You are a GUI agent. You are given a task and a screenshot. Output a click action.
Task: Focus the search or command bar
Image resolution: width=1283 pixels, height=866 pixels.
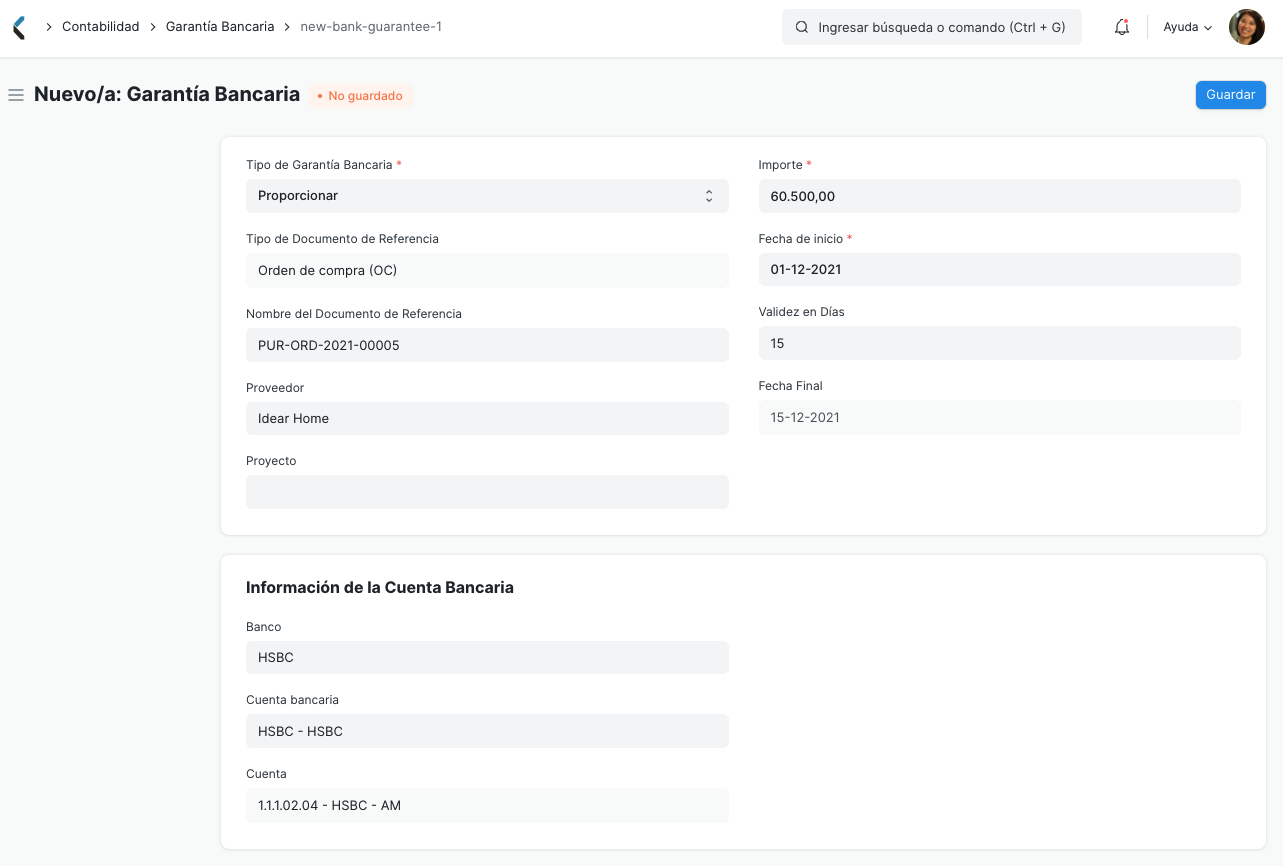[932, 28]
